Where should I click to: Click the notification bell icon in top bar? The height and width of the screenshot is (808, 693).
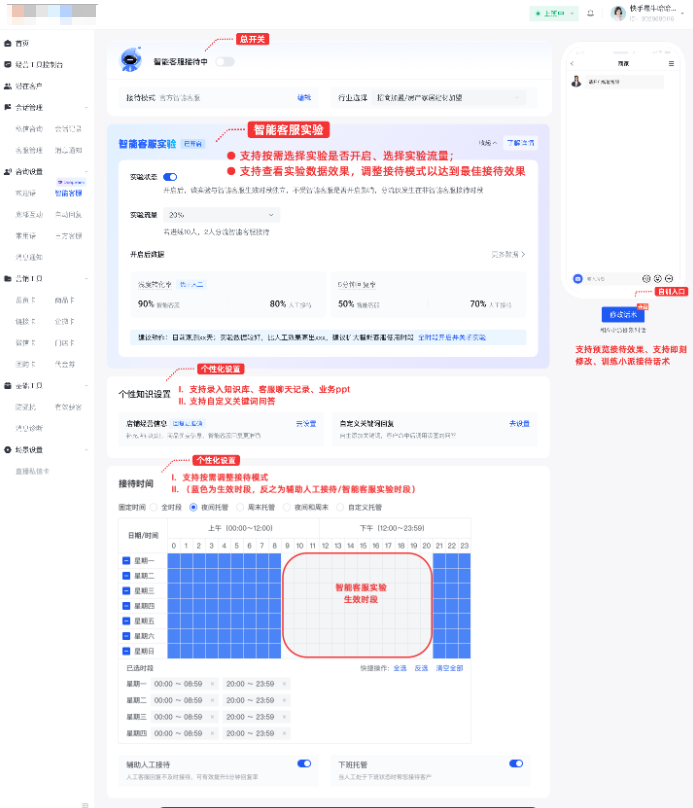click(x=590, y=13)
